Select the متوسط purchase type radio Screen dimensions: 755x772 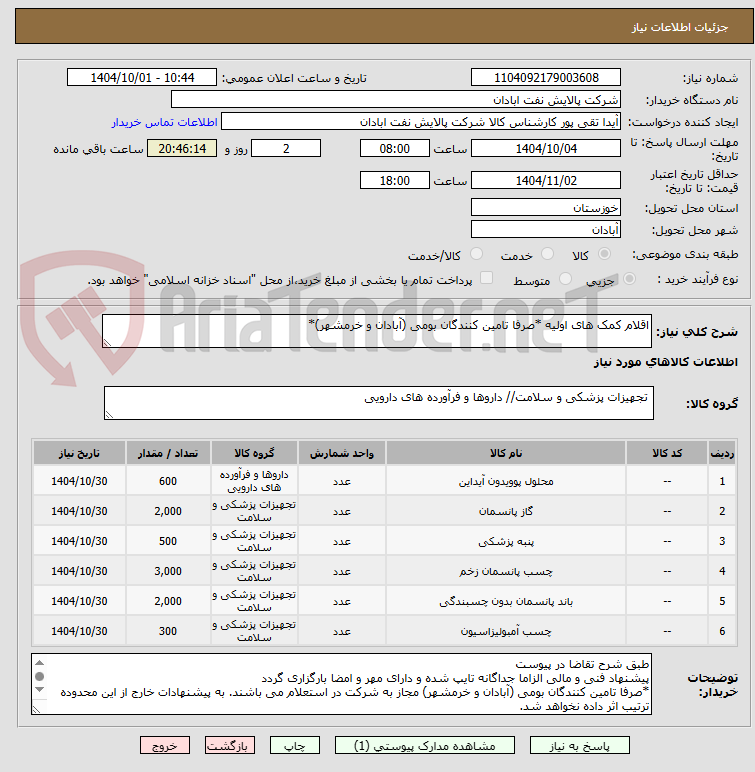[565, 279]
